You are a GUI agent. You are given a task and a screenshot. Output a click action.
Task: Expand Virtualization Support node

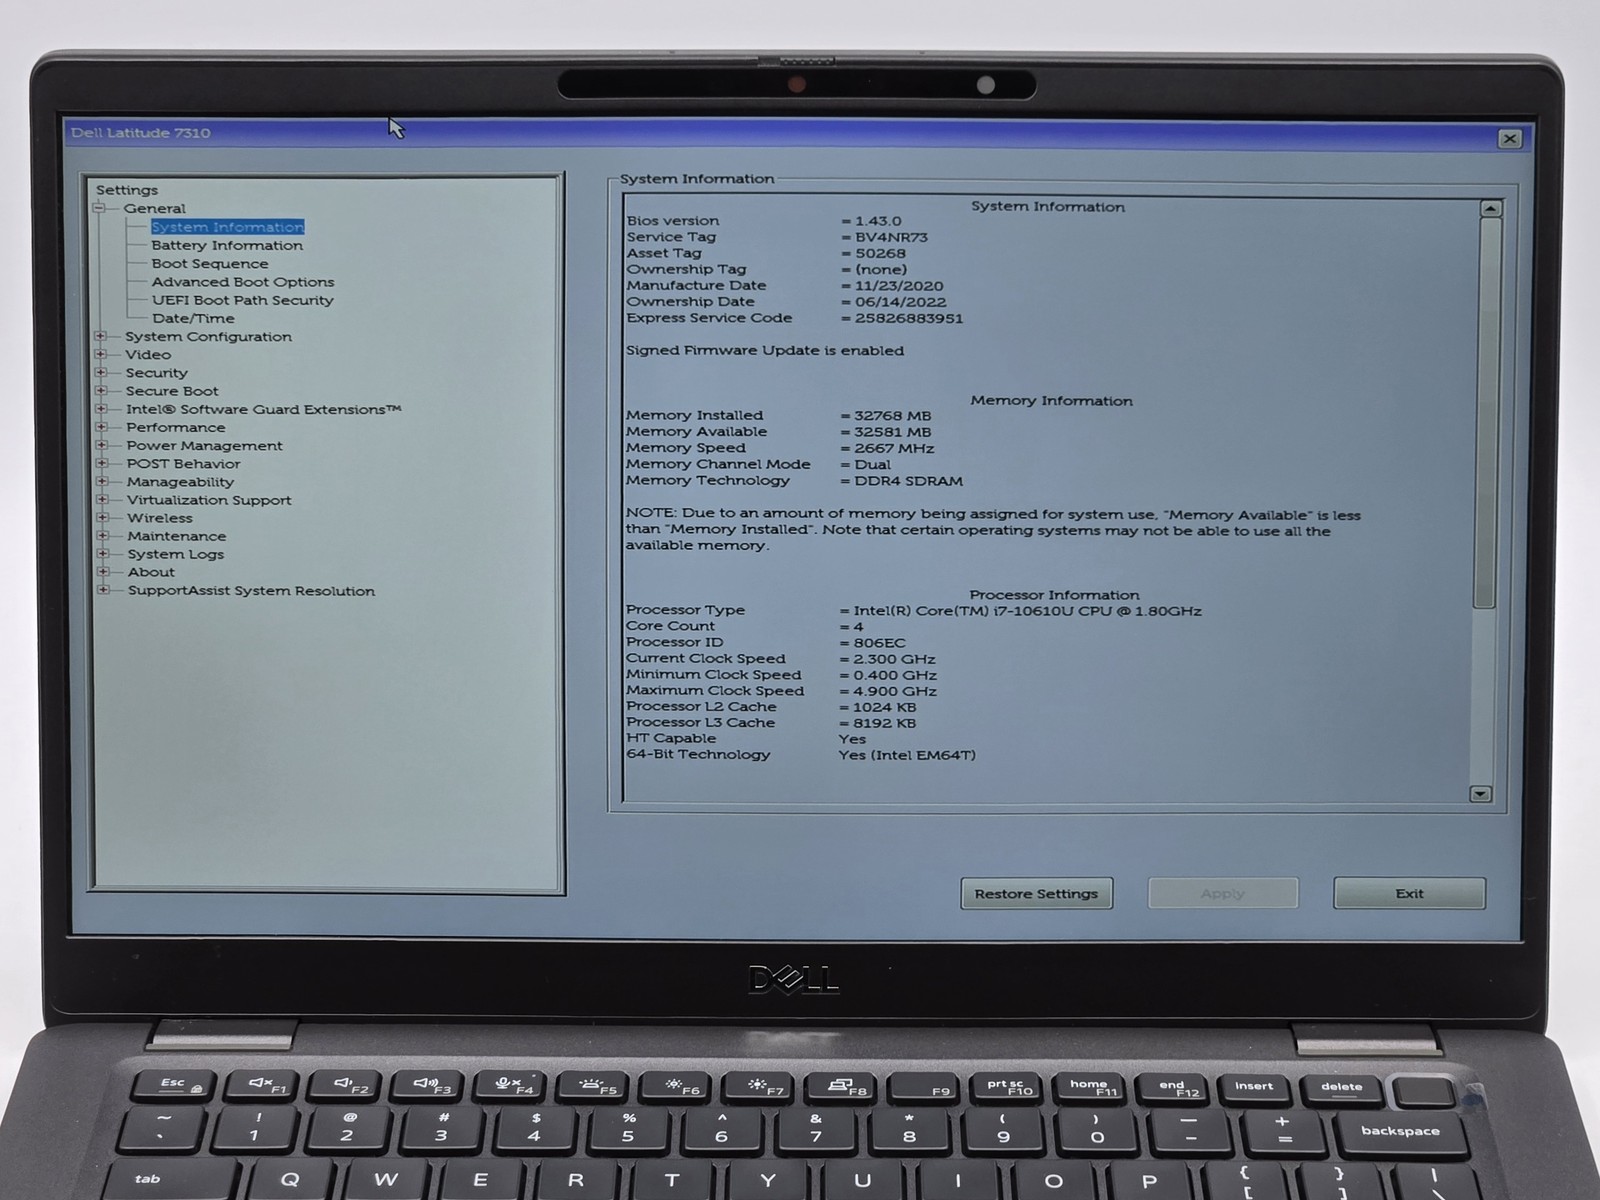(102, 499)
